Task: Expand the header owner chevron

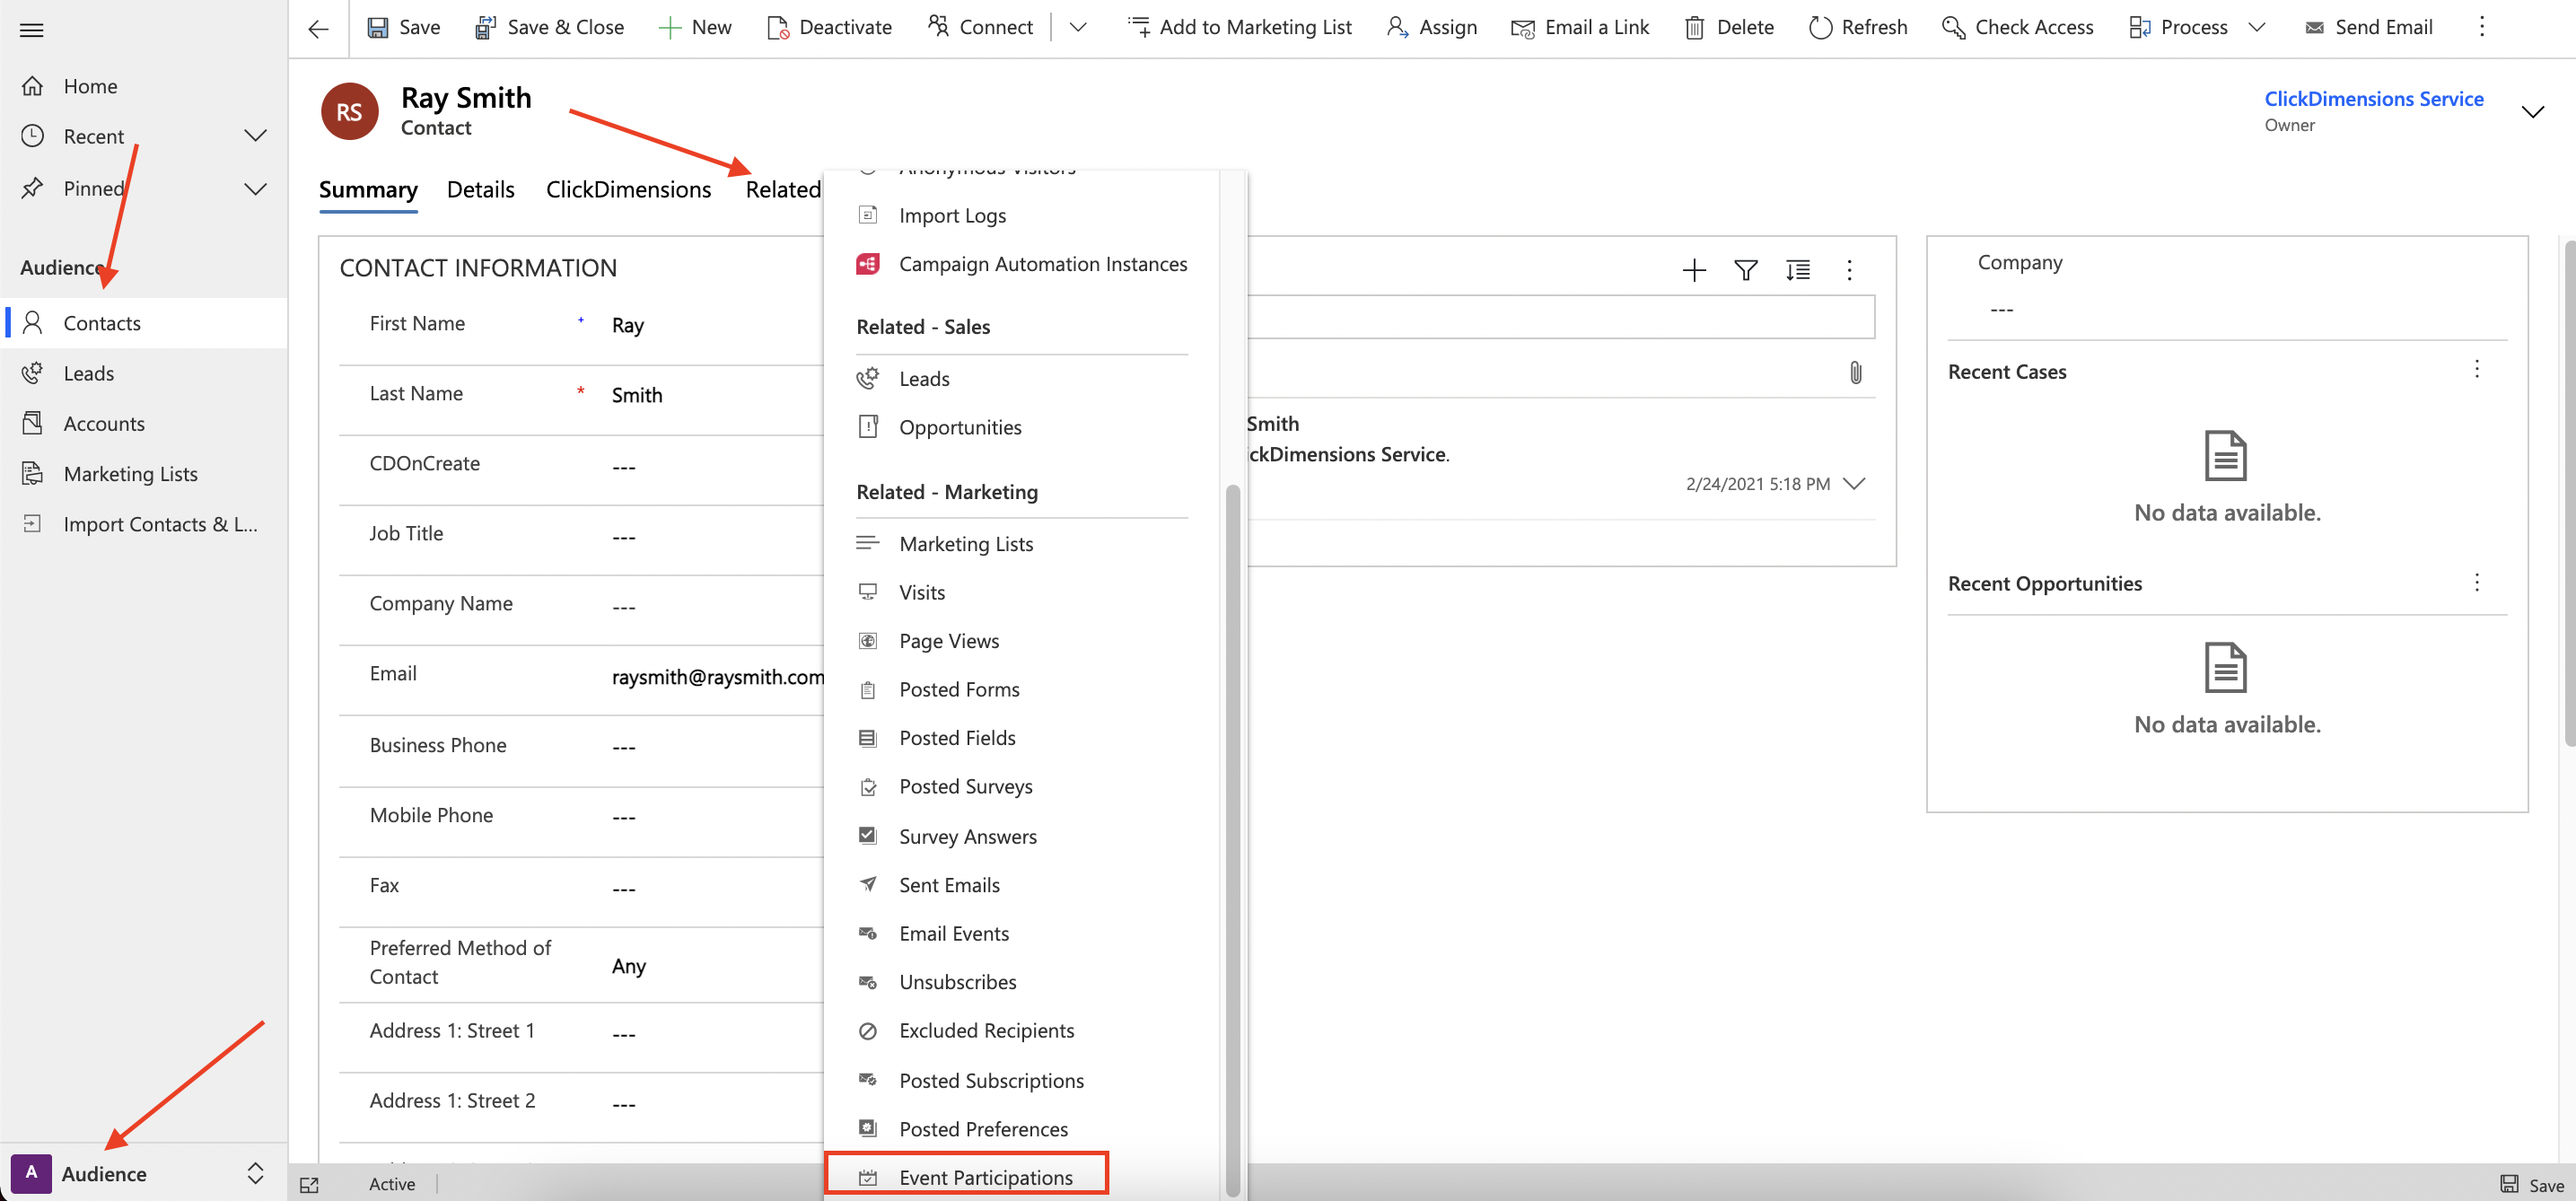Action: pos(2533,111)
